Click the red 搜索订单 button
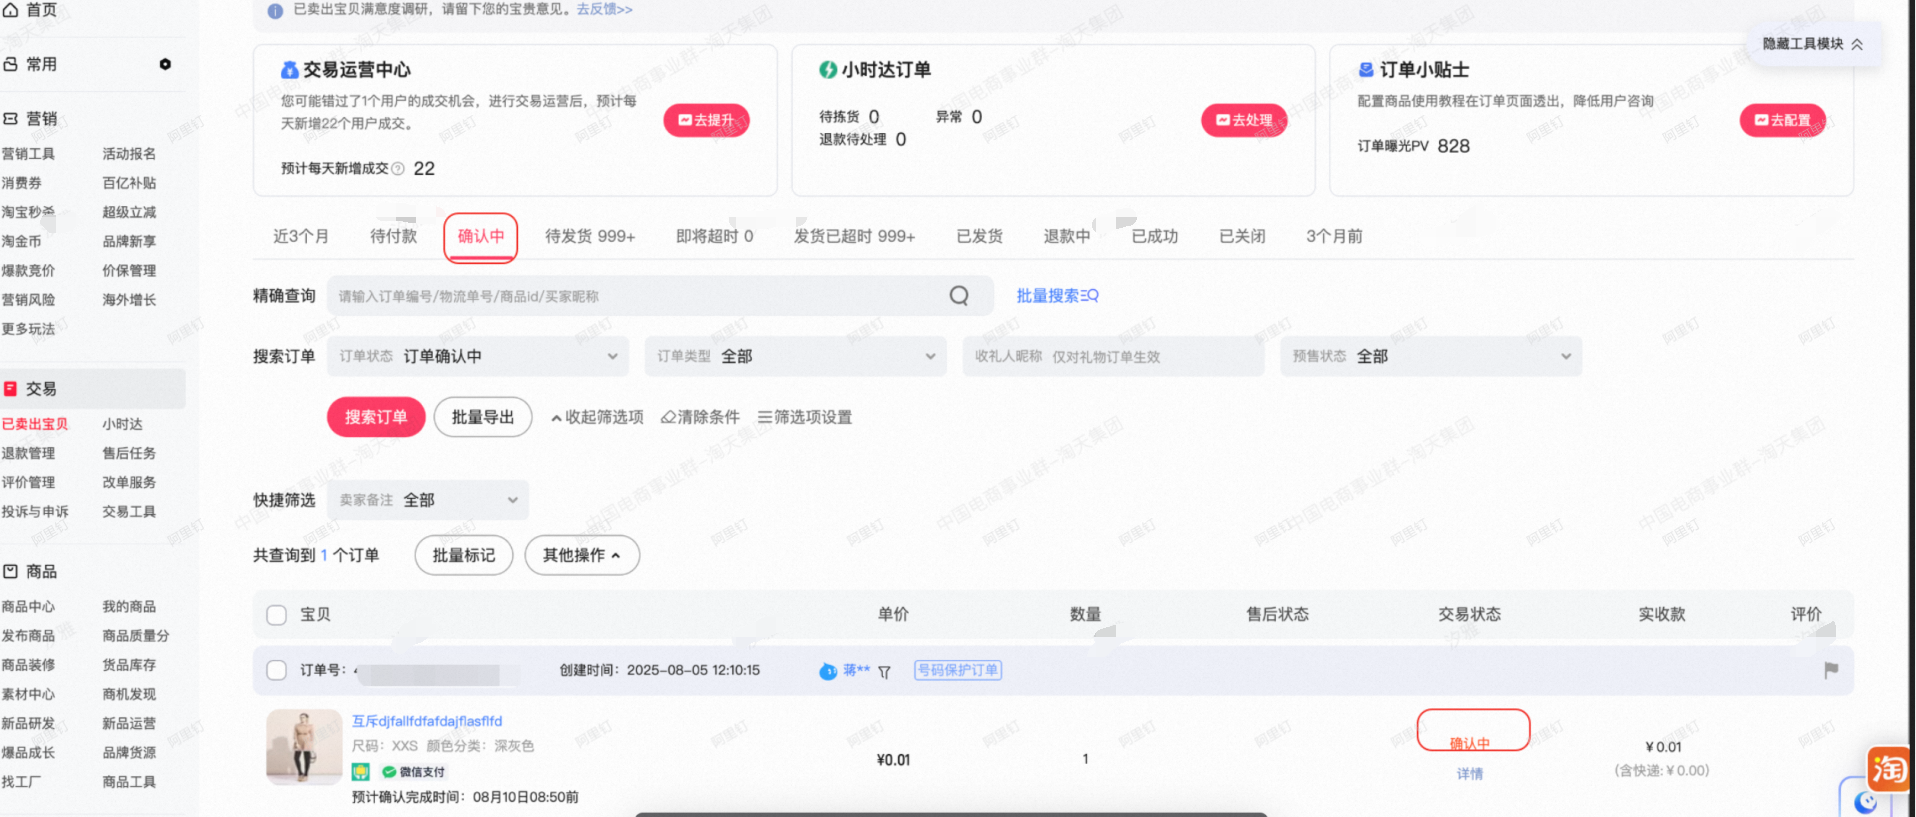The image size is (1916, 817). (x=376, y=417)
